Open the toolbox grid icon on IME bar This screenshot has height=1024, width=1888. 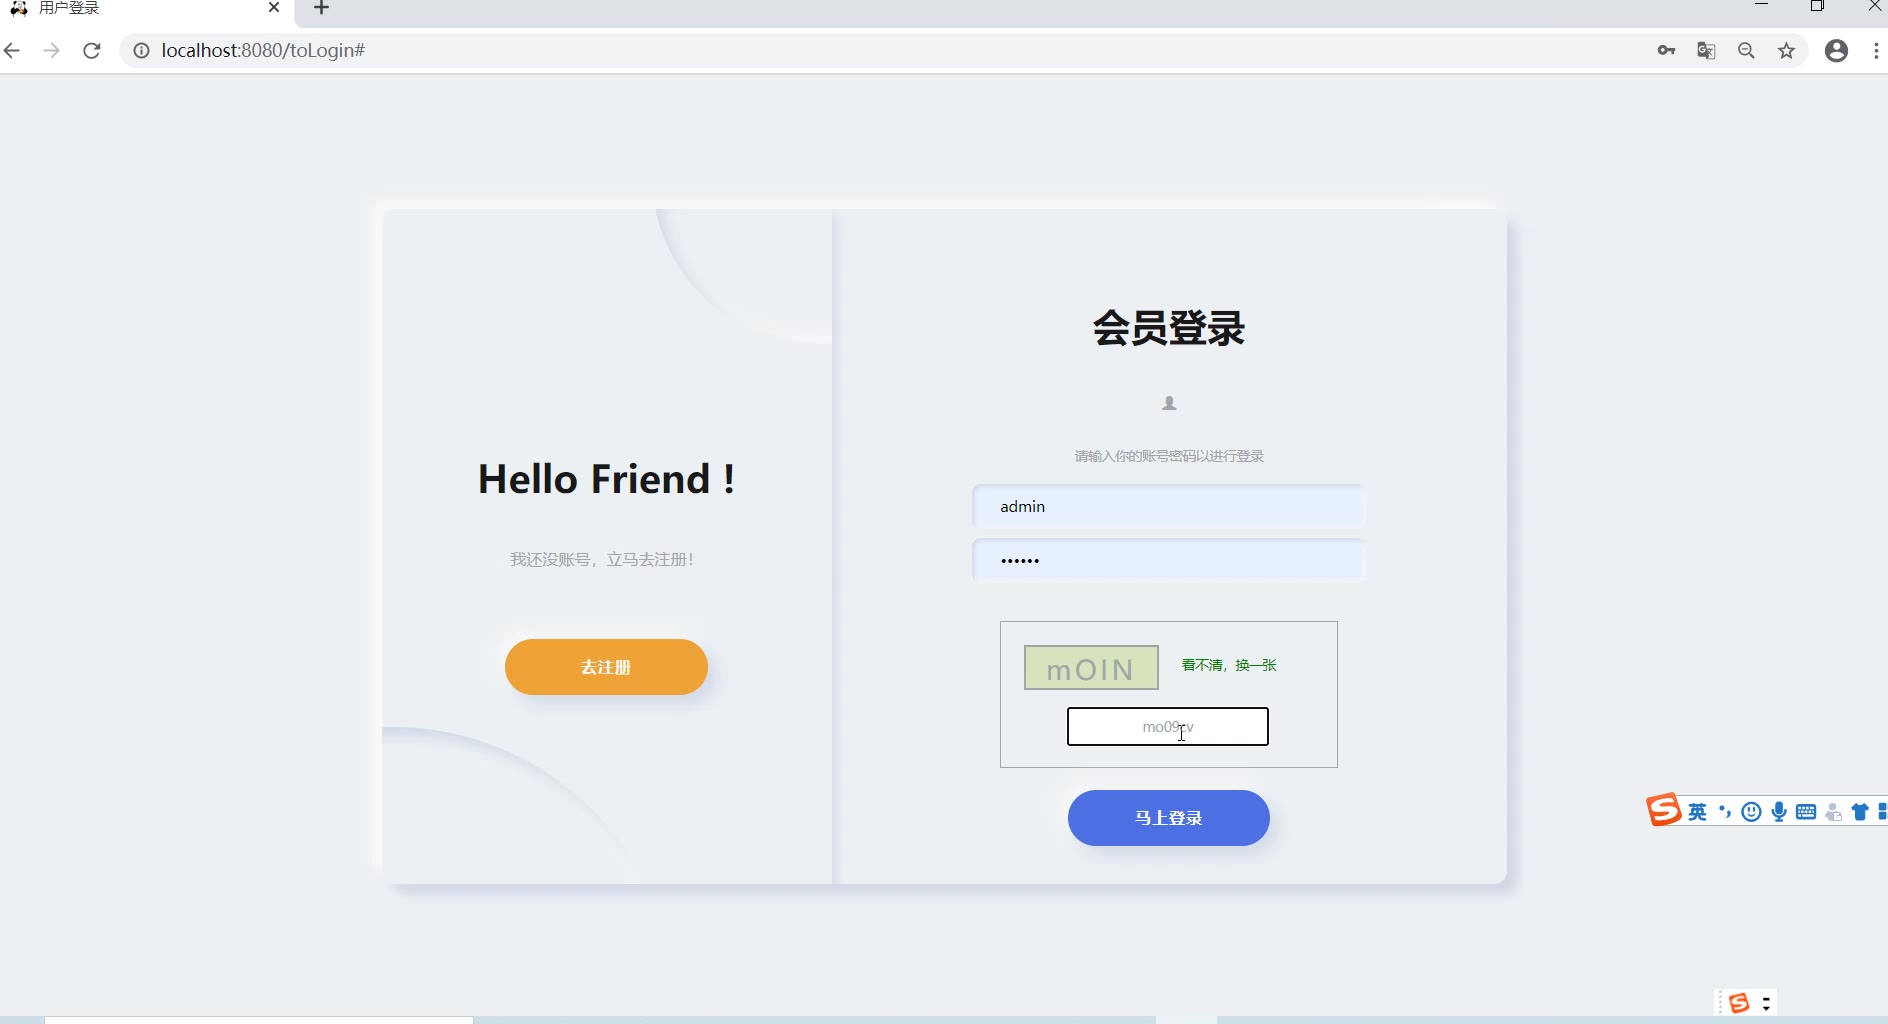click(1882, 812)
